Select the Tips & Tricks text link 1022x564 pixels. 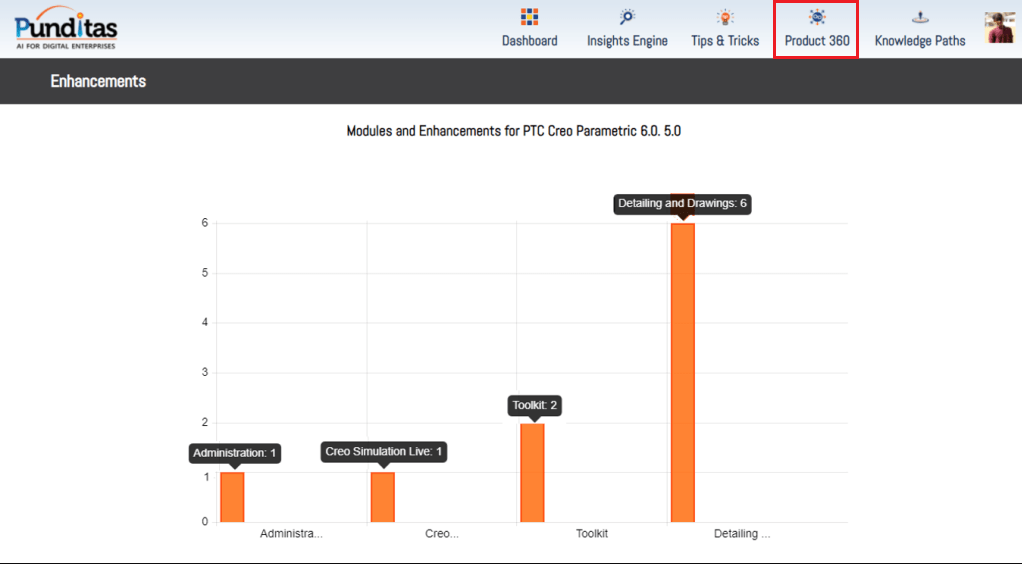point(725,41)
